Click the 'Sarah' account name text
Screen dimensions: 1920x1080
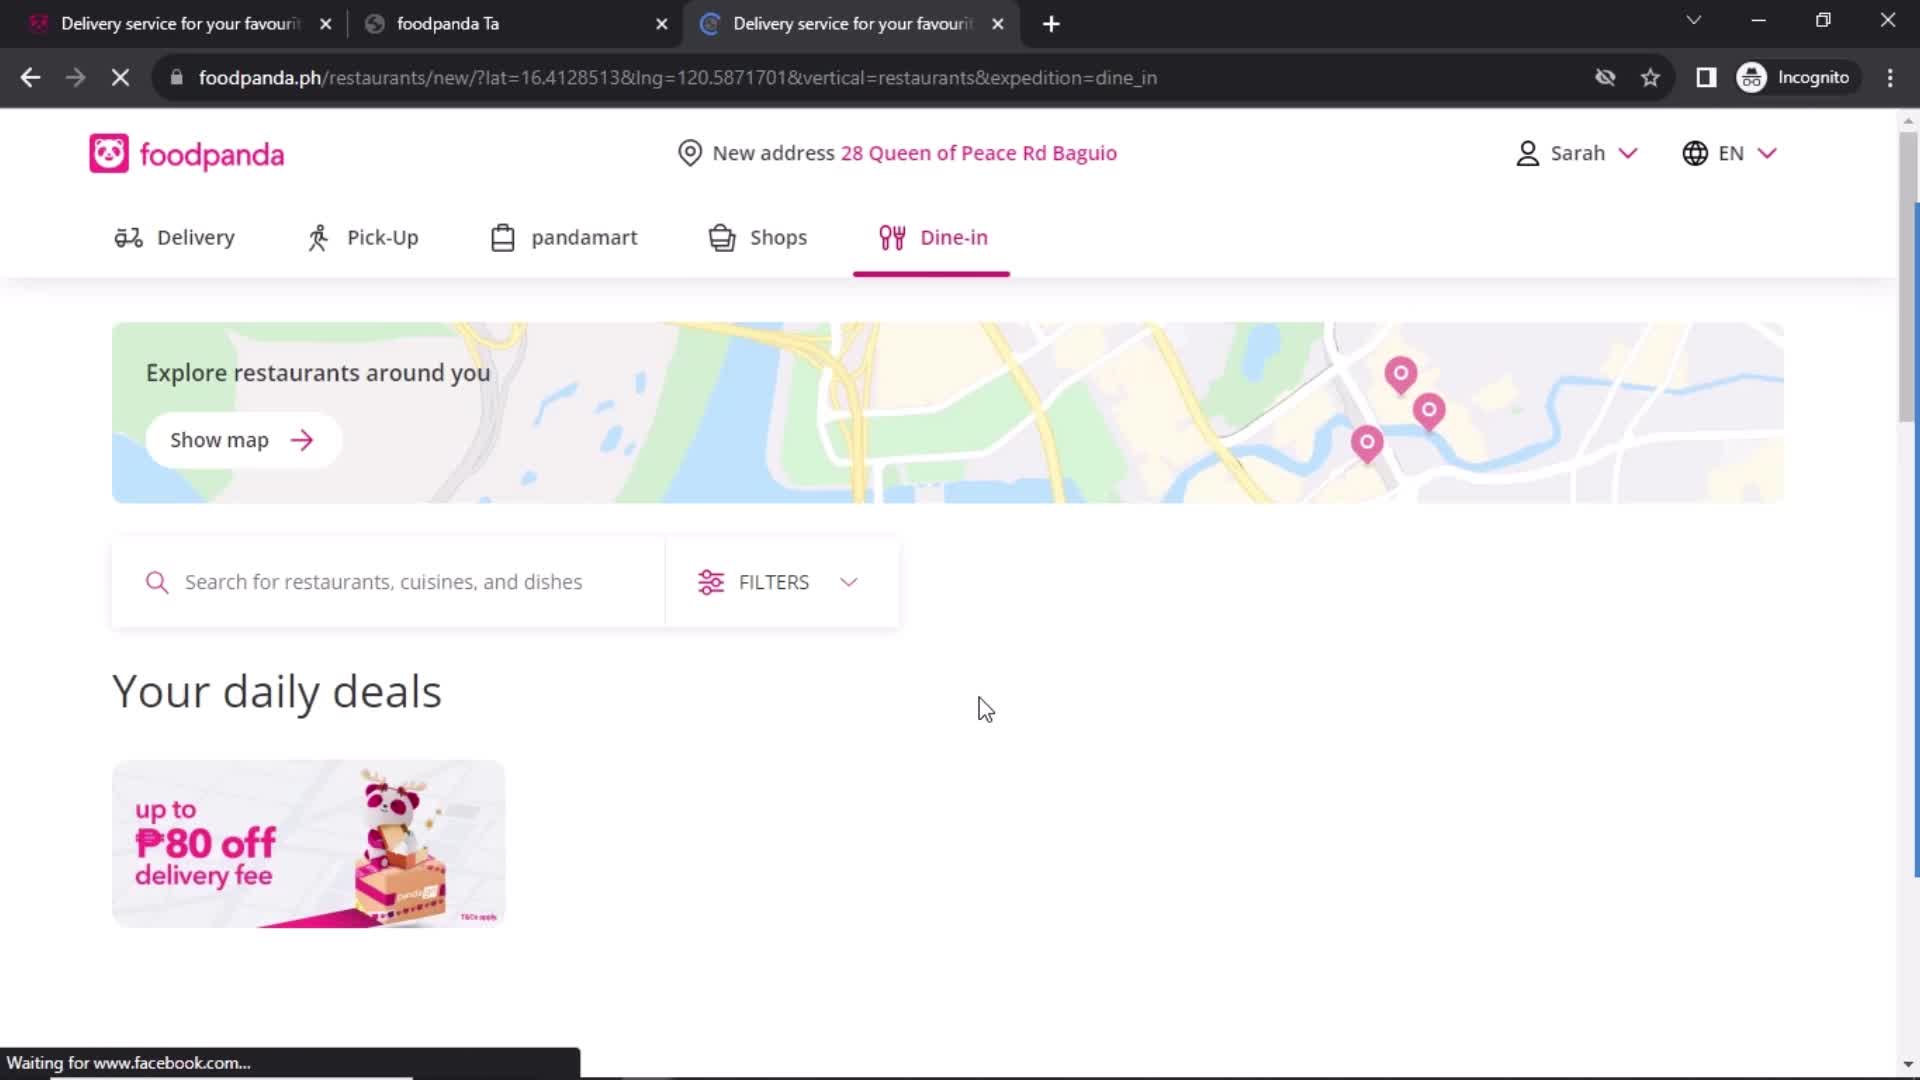point(1577,153)
